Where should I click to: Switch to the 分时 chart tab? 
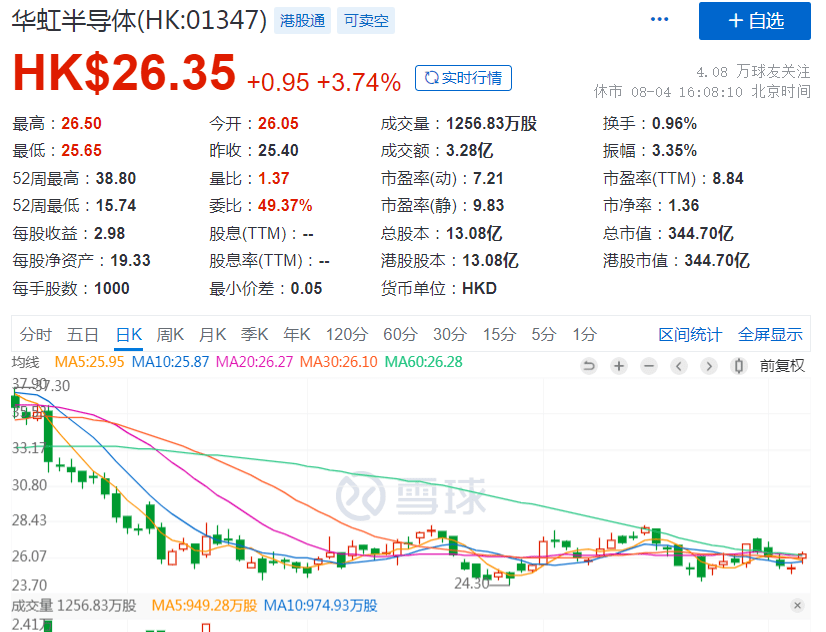tap(36, 334)
